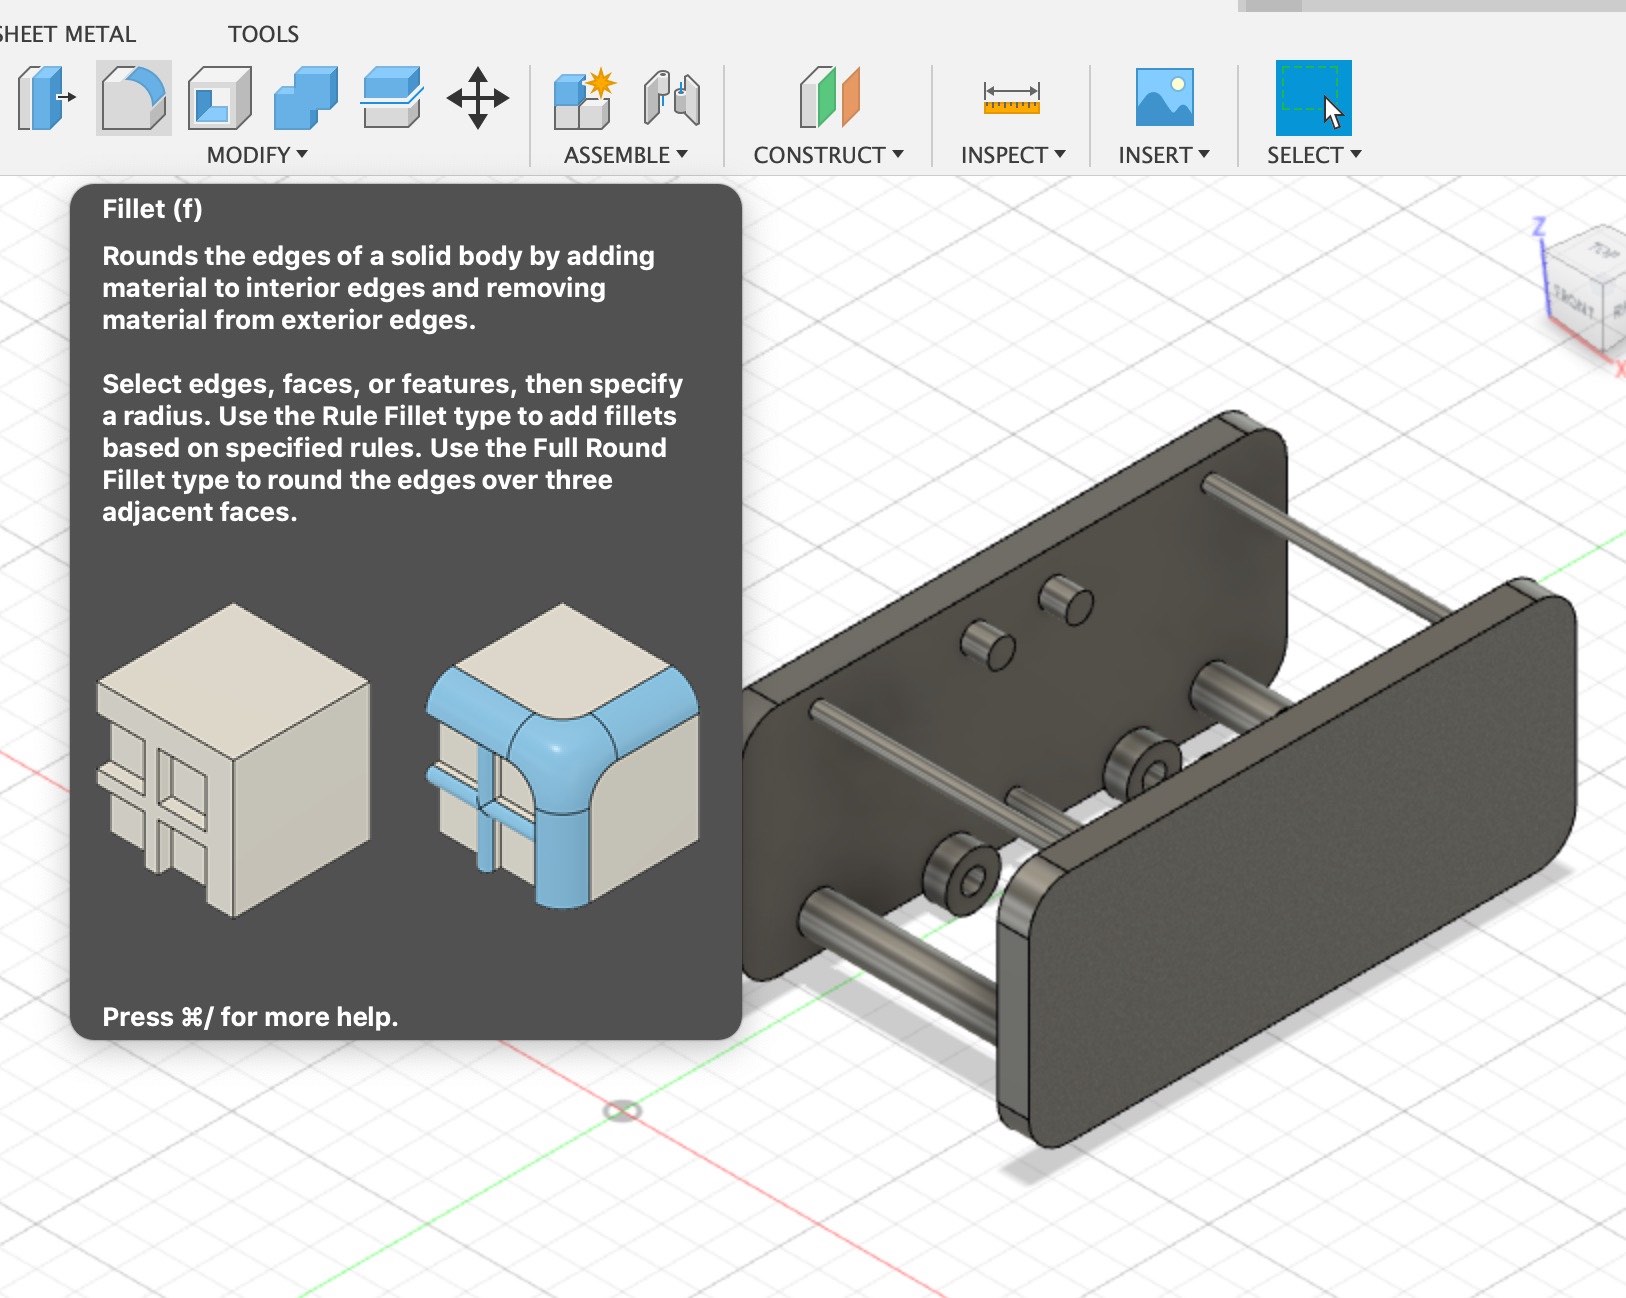Click the ViewCube in the corner
Screen dimensions: 1626x1298
coord(1586,288)
